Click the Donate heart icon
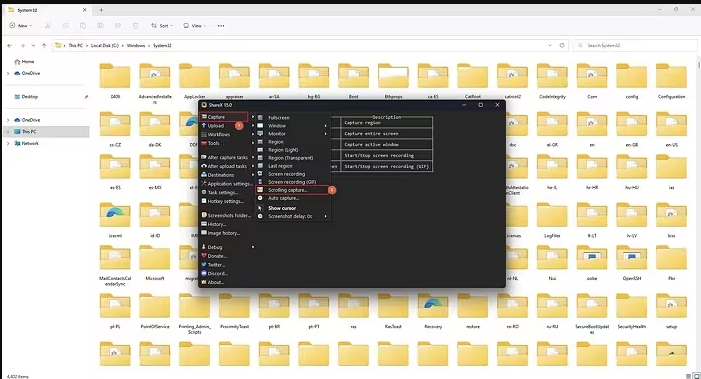 point(204,256)
